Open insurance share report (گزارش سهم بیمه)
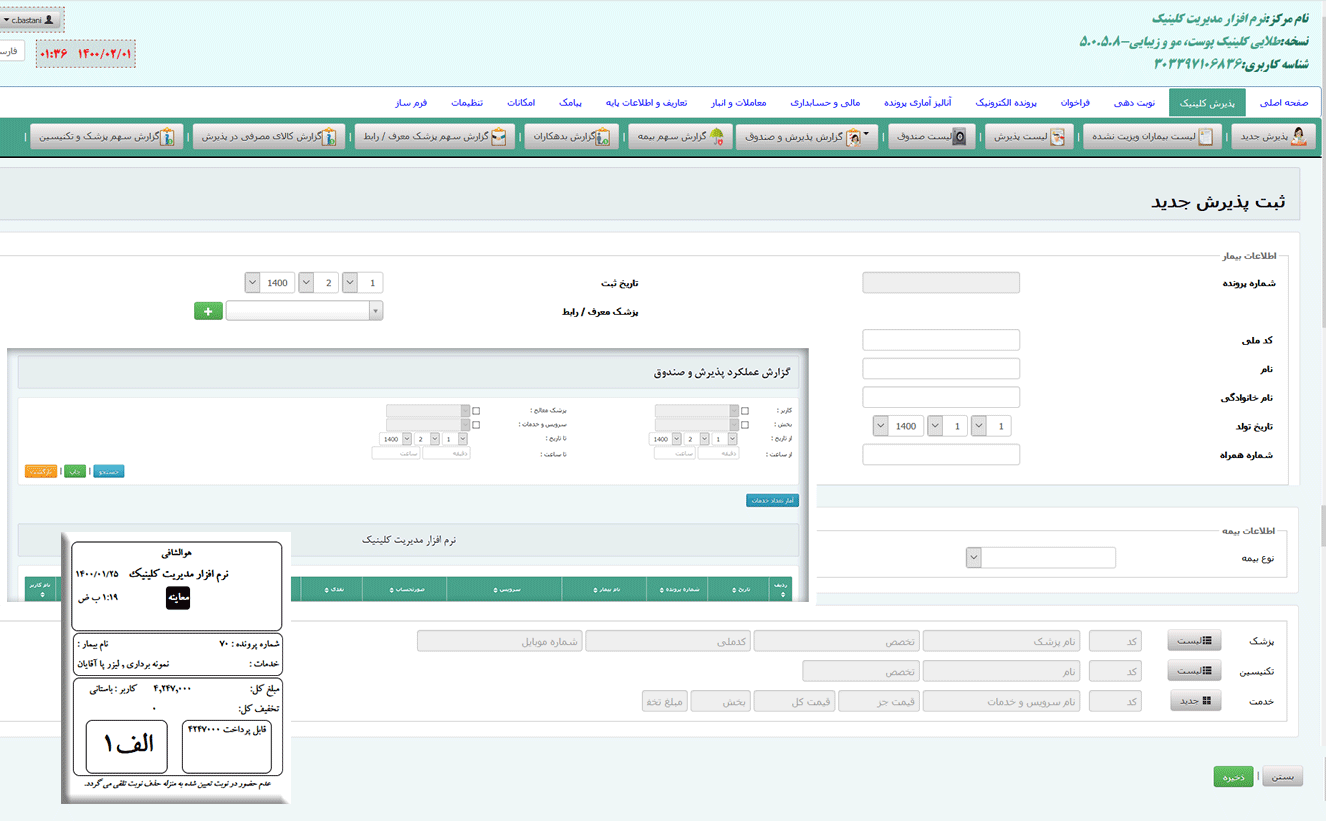Screen dimensions: 1326x821 click(678, 137)
